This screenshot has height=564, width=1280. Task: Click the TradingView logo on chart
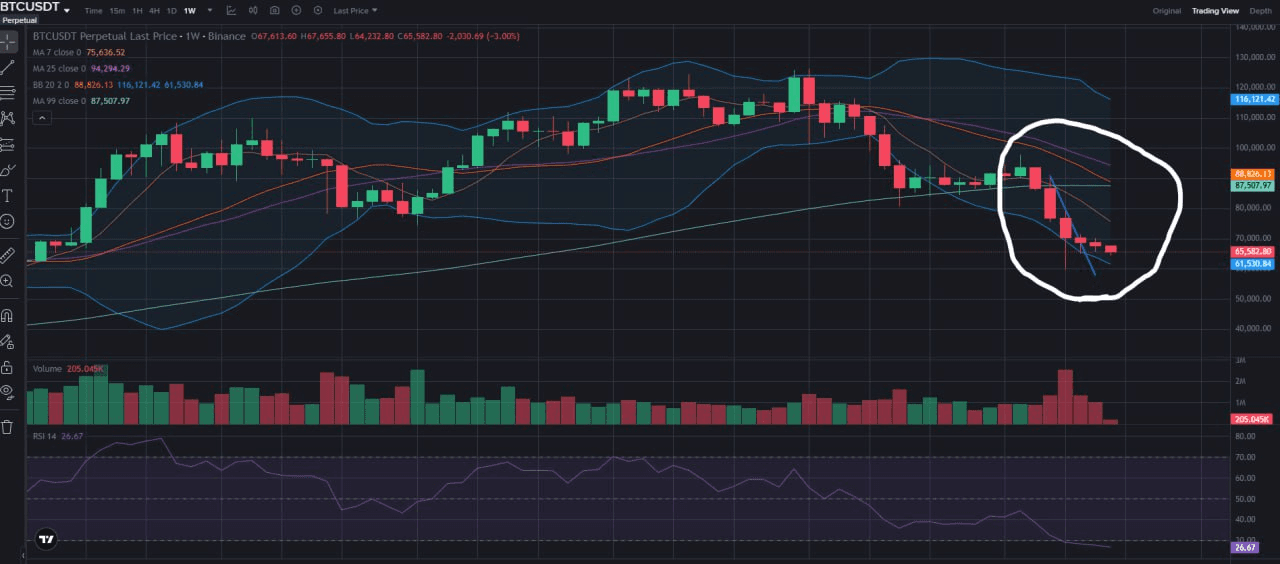click(46, 539)
